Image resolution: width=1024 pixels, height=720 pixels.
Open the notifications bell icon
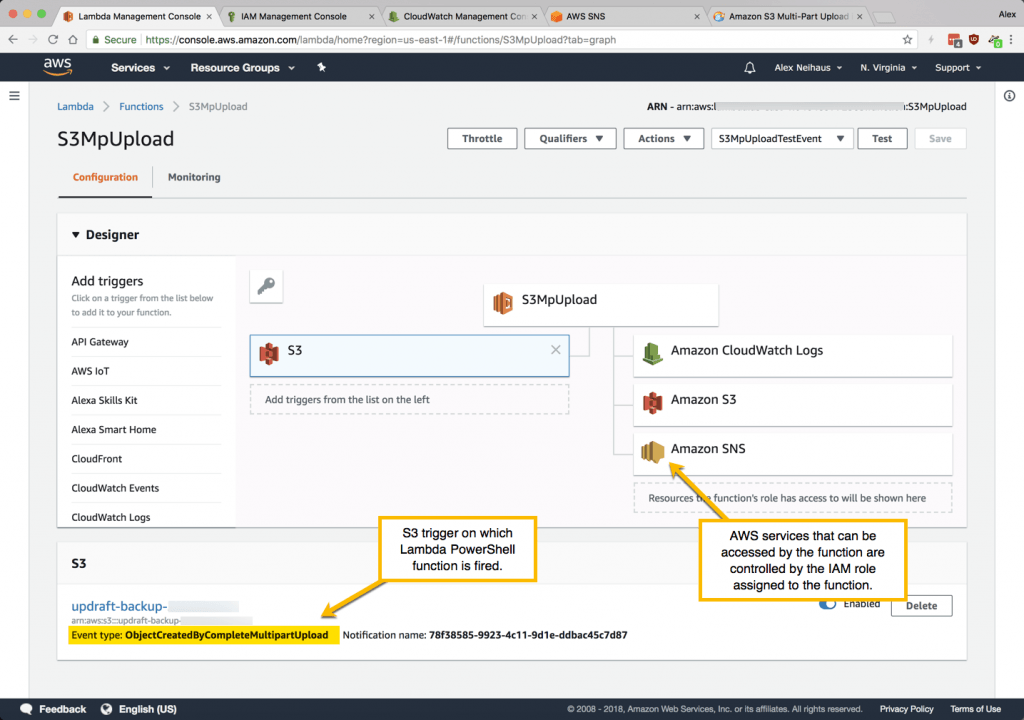749,67
